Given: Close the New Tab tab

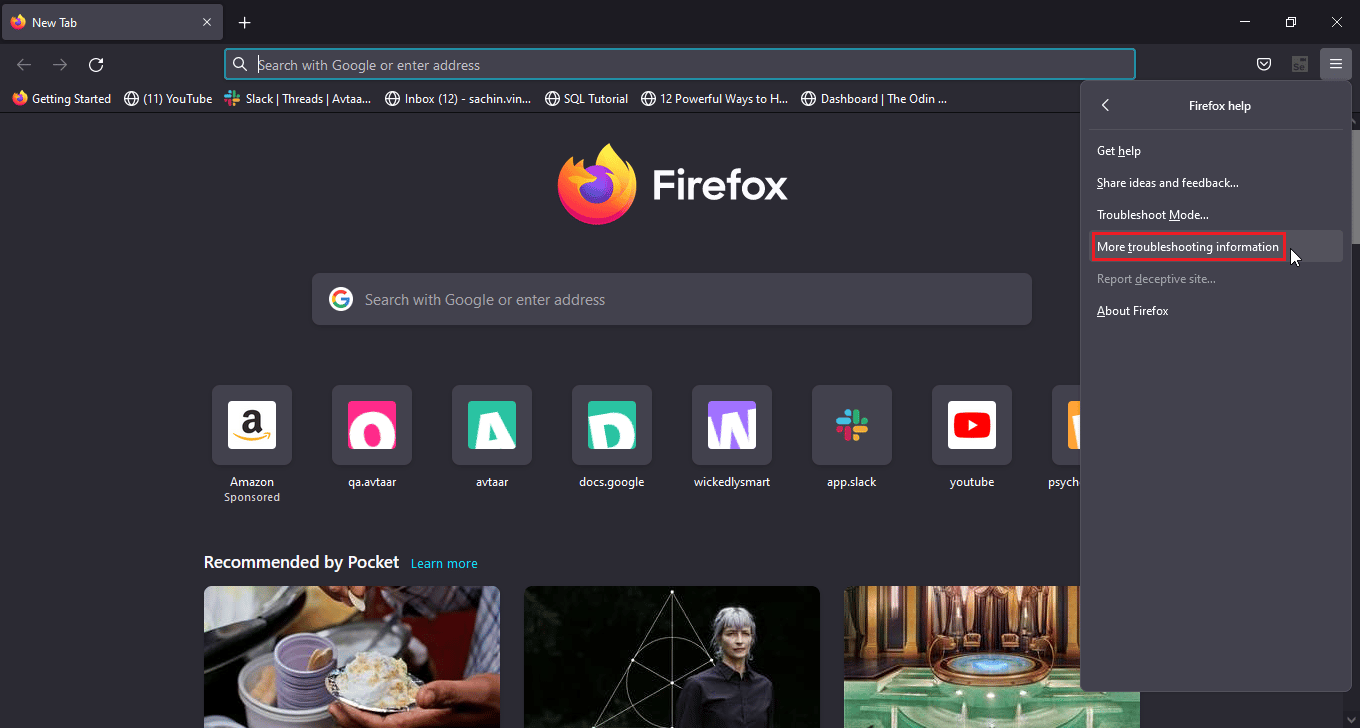Looking at the screenshot, I should tap(207, 22).
